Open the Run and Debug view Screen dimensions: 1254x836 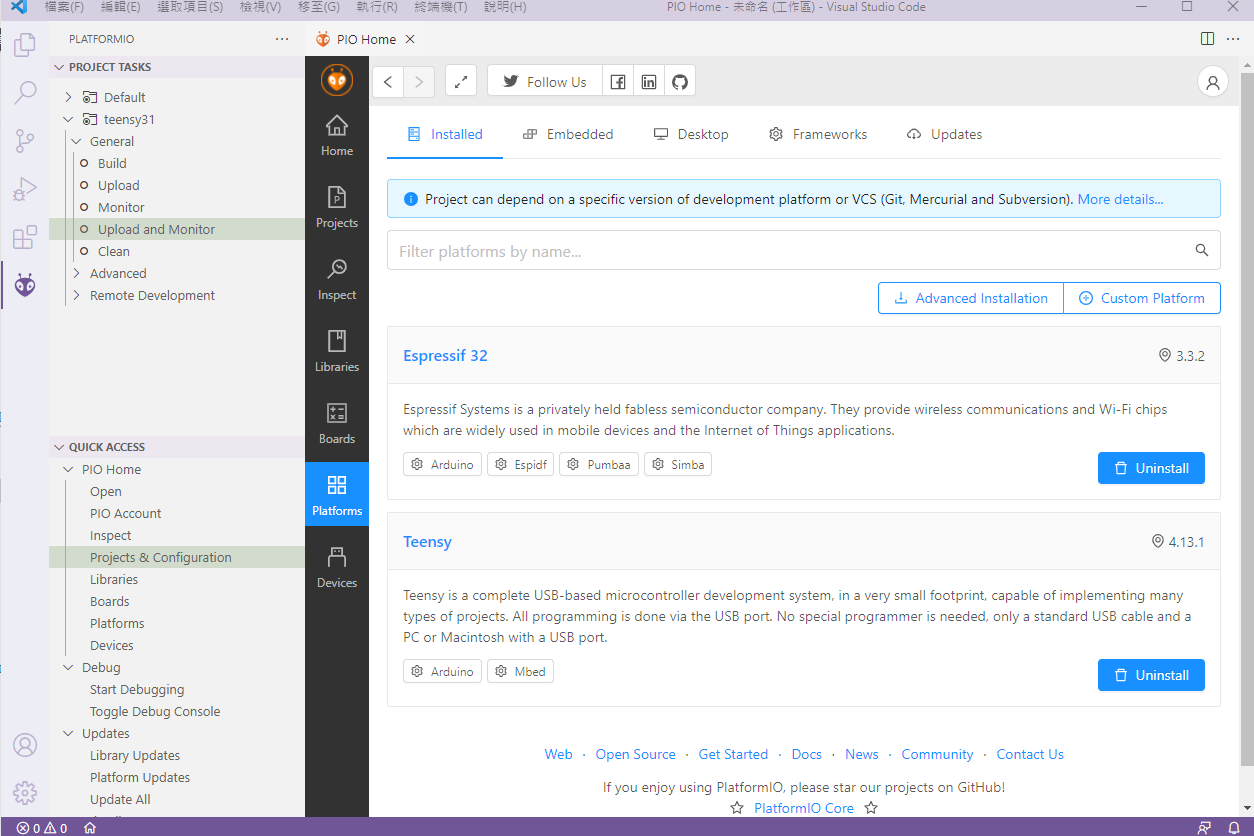(25, 189)
